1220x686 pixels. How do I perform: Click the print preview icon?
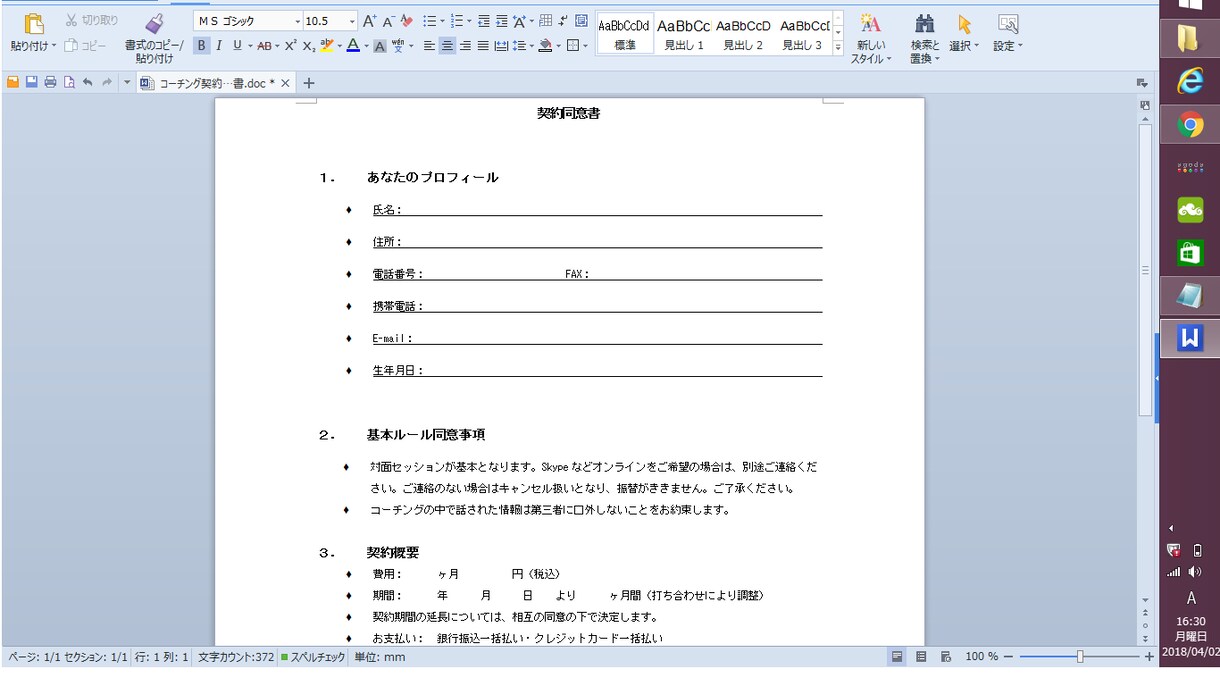69,82
